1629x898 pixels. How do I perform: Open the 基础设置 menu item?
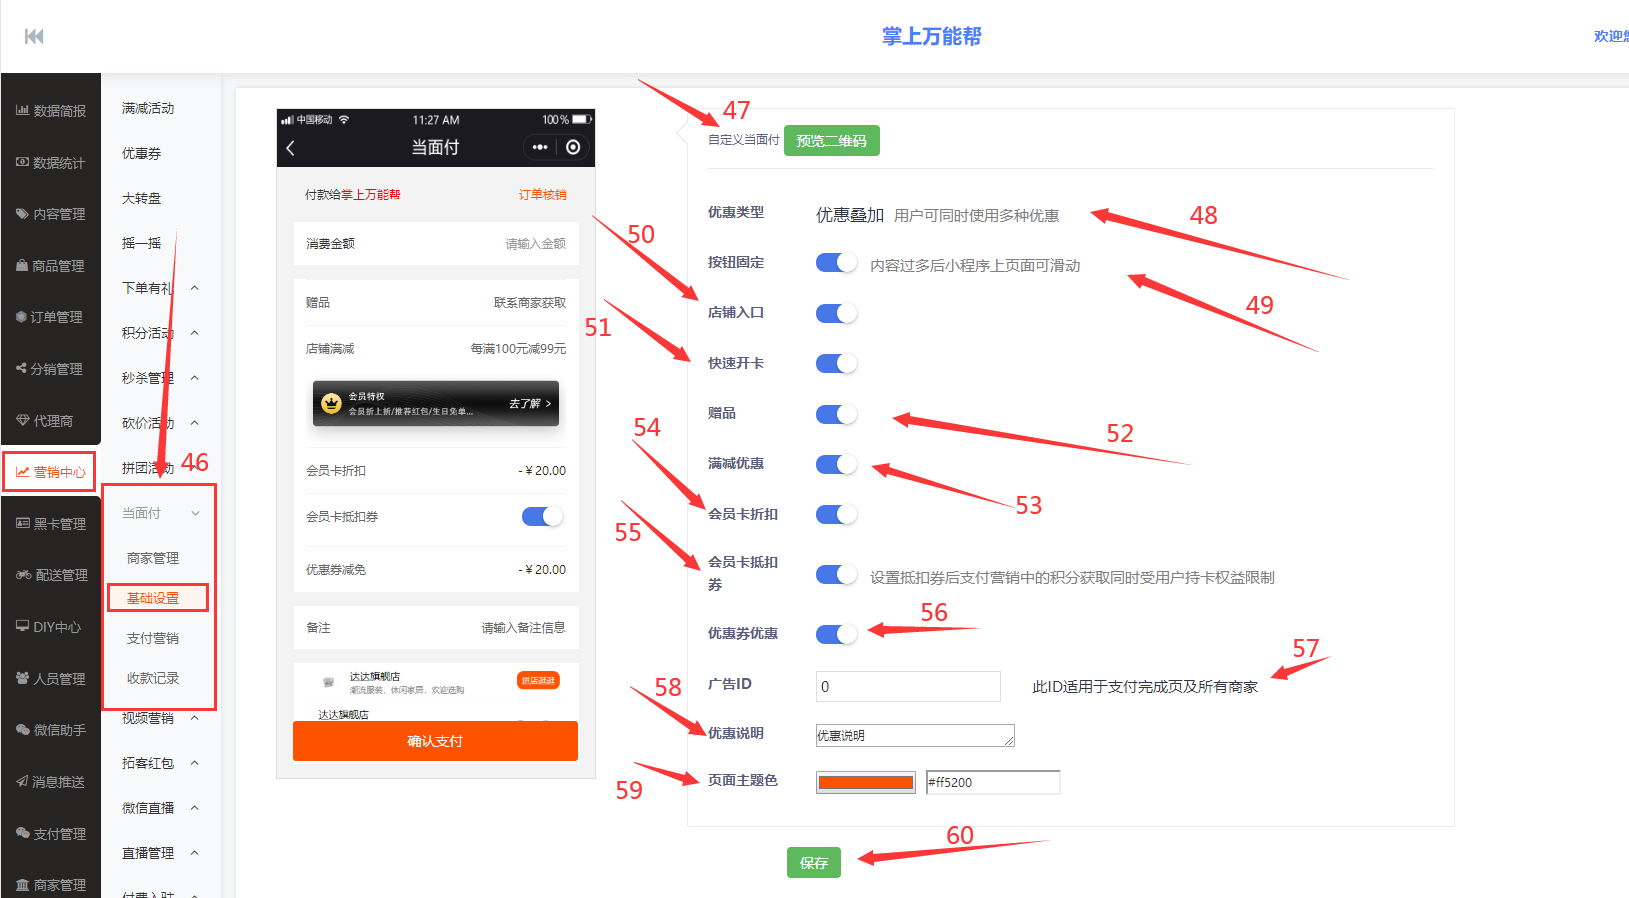(153, 598)
